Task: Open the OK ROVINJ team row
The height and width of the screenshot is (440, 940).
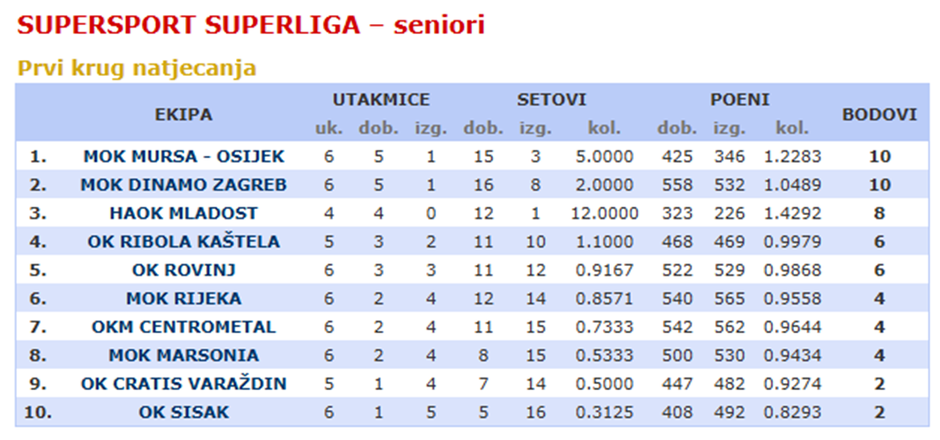Action: (184, 270)
